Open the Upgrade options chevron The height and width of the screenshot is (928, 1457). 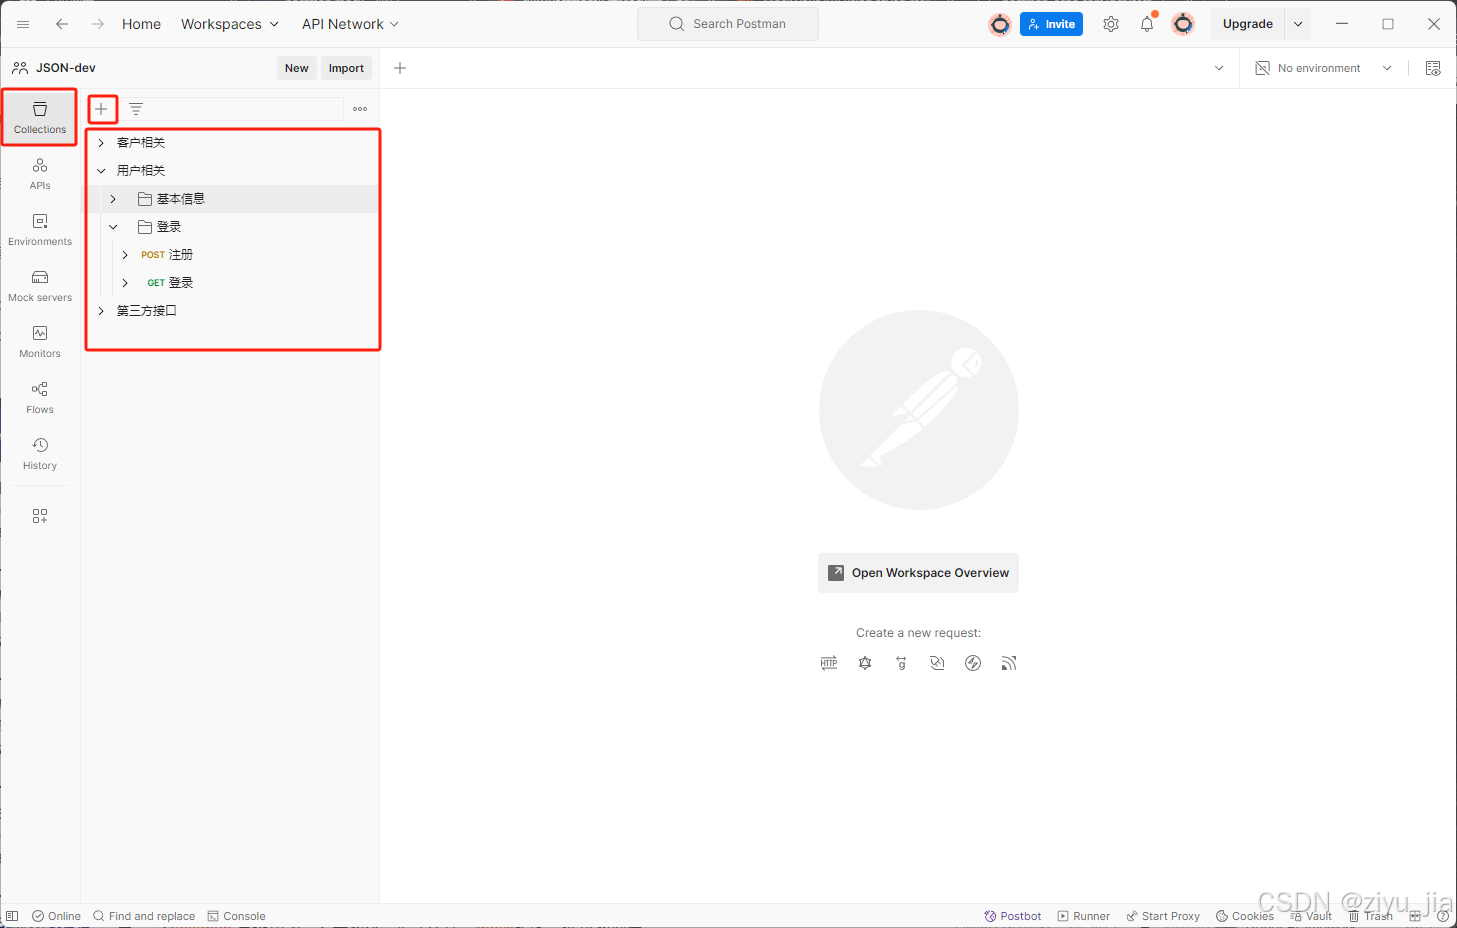coord(1298,24)
